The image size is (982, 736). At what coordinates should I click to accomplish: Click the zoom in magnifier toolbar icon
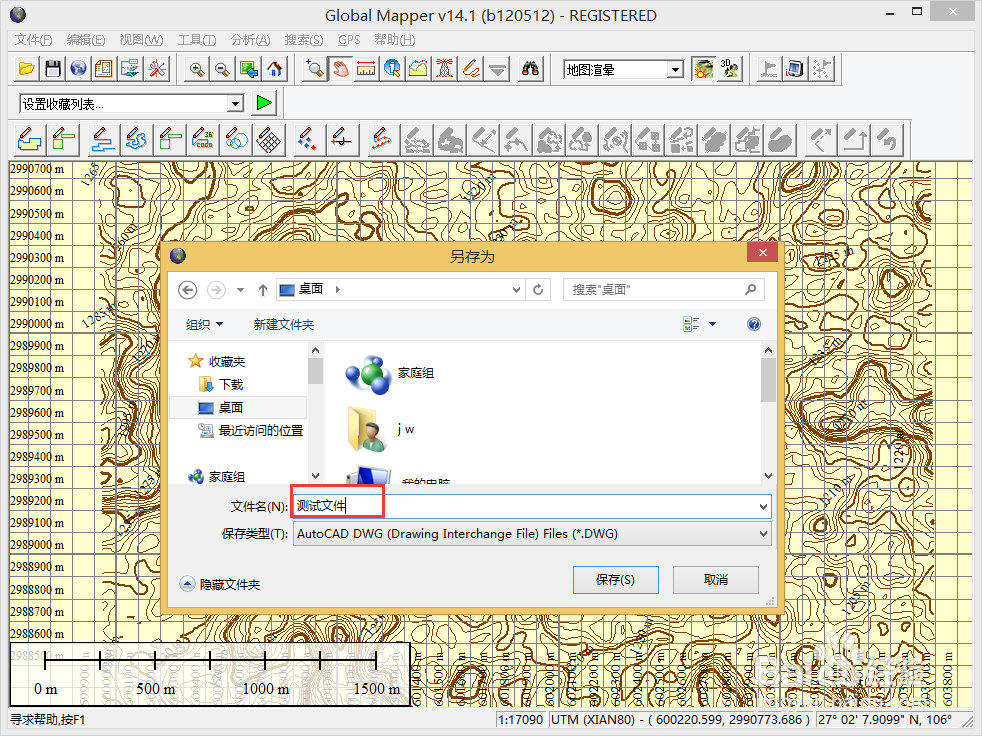197,68
